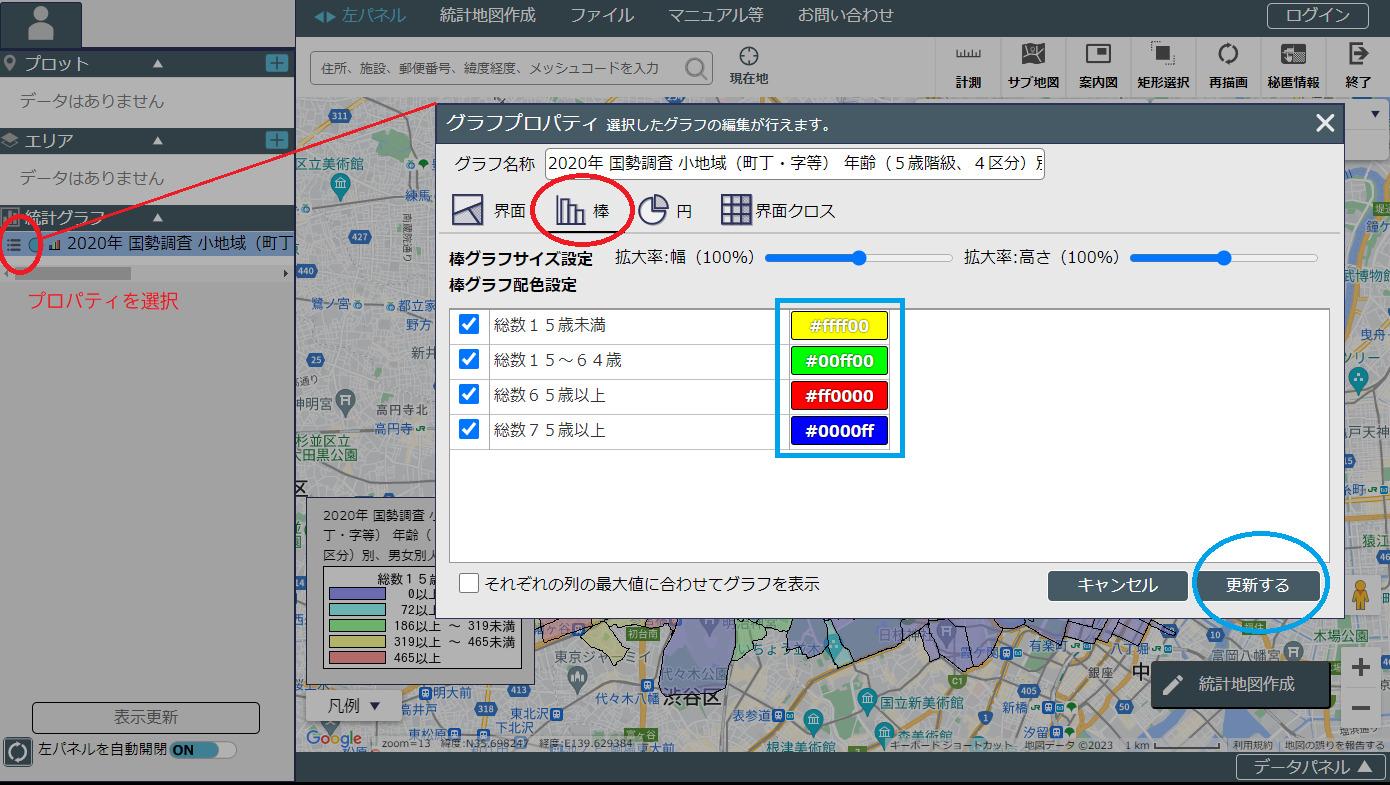Open the ファイル menu
Screen dimensions: 1390x785
[602, 15]
